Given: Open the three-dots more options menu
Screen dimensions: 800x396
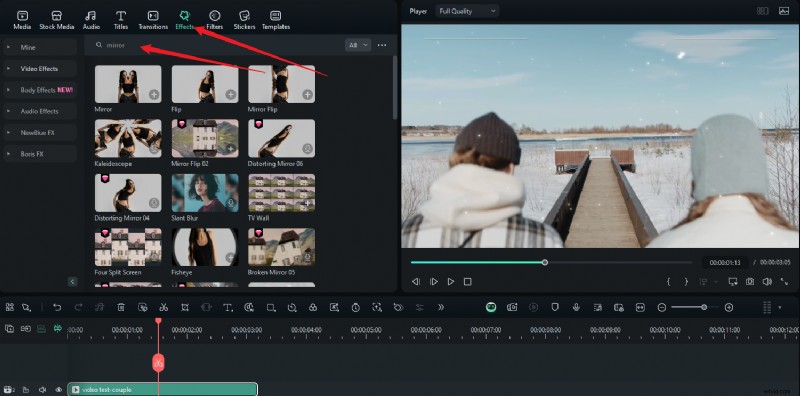Looking at the screenshot, I should (x=382, y=45).
